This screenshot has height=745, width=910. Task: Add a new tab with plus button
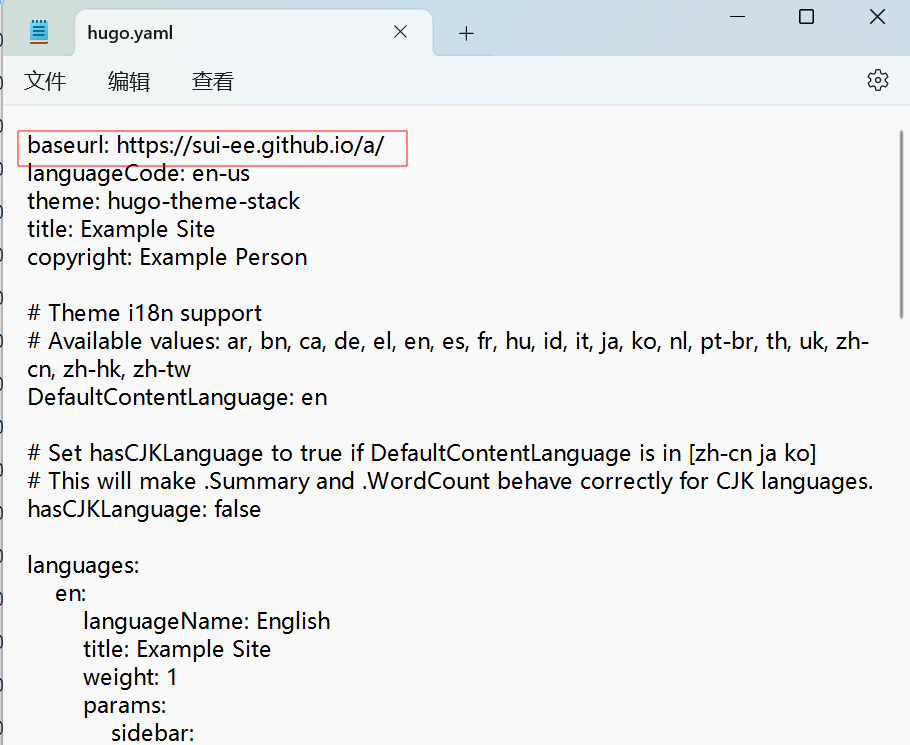[x=466, y=34]
